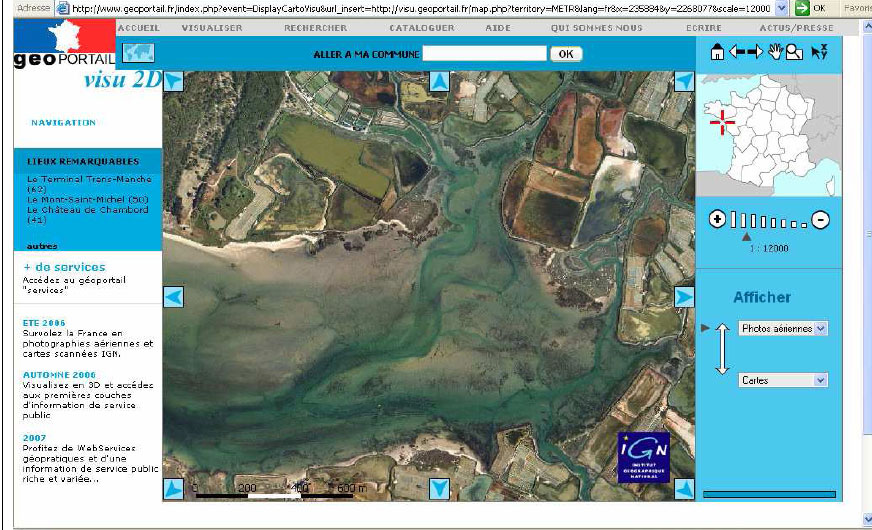Select the hand pan tool
The width and height of the screenshot is (872, 530).
775,53
